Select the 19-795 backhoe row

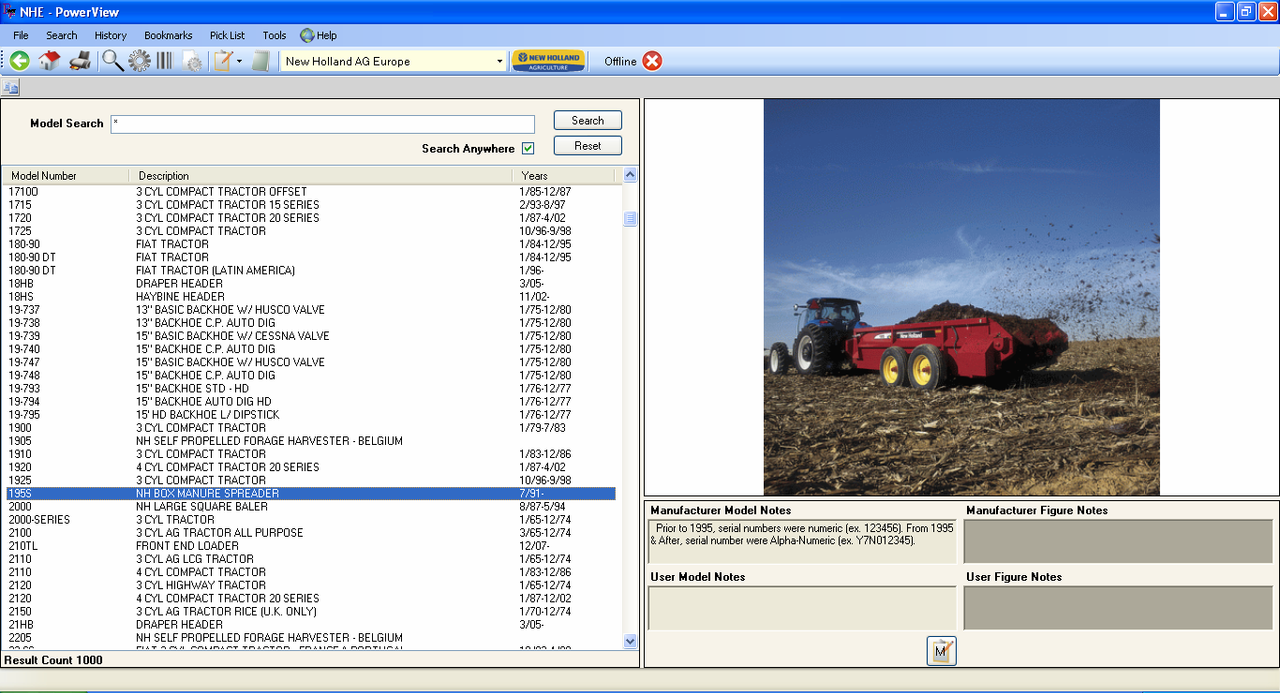[x=309, y=415]
